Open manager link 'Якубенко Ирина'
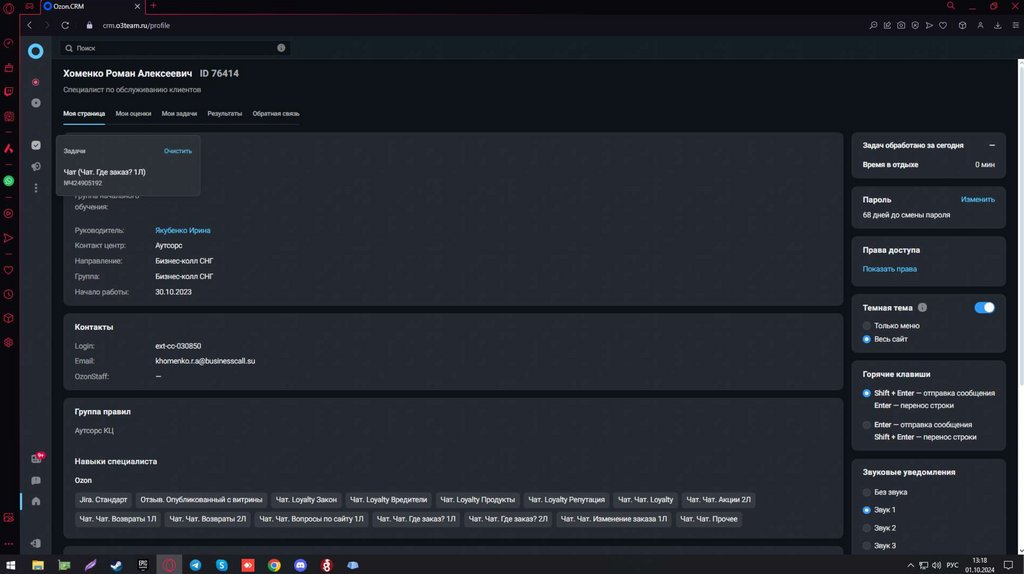The image size is (1024, 574). tap(182, 231)
